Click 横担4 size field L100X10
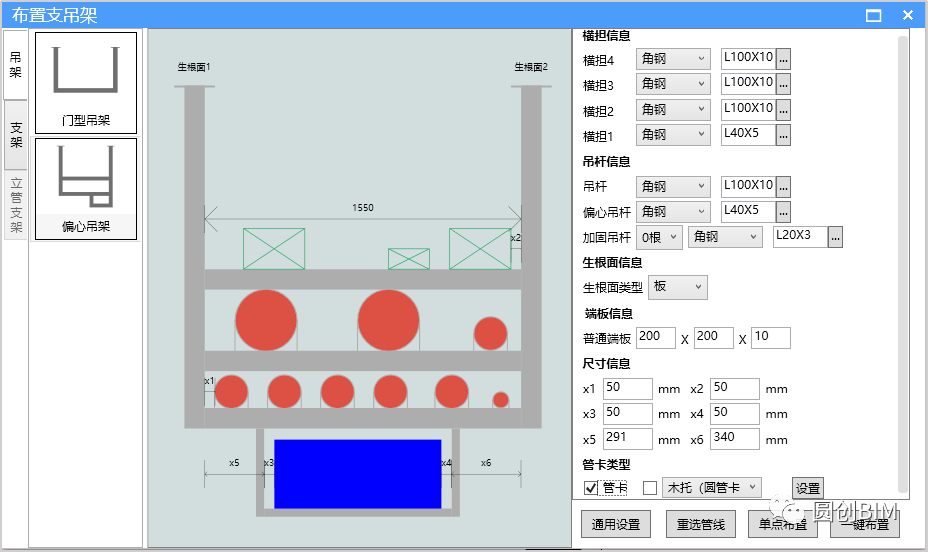The width and height of the screenshot is (928, 552). [748, 59]
